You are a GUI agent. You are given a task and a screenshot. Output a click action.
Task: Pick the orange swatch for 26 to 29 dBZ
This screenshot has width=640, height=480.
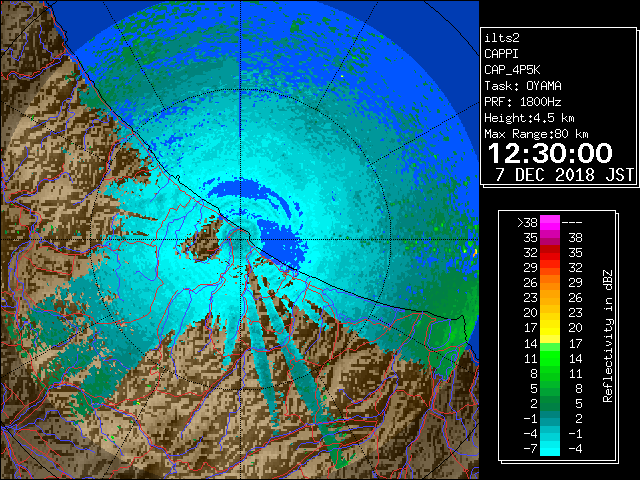[550, 283]
